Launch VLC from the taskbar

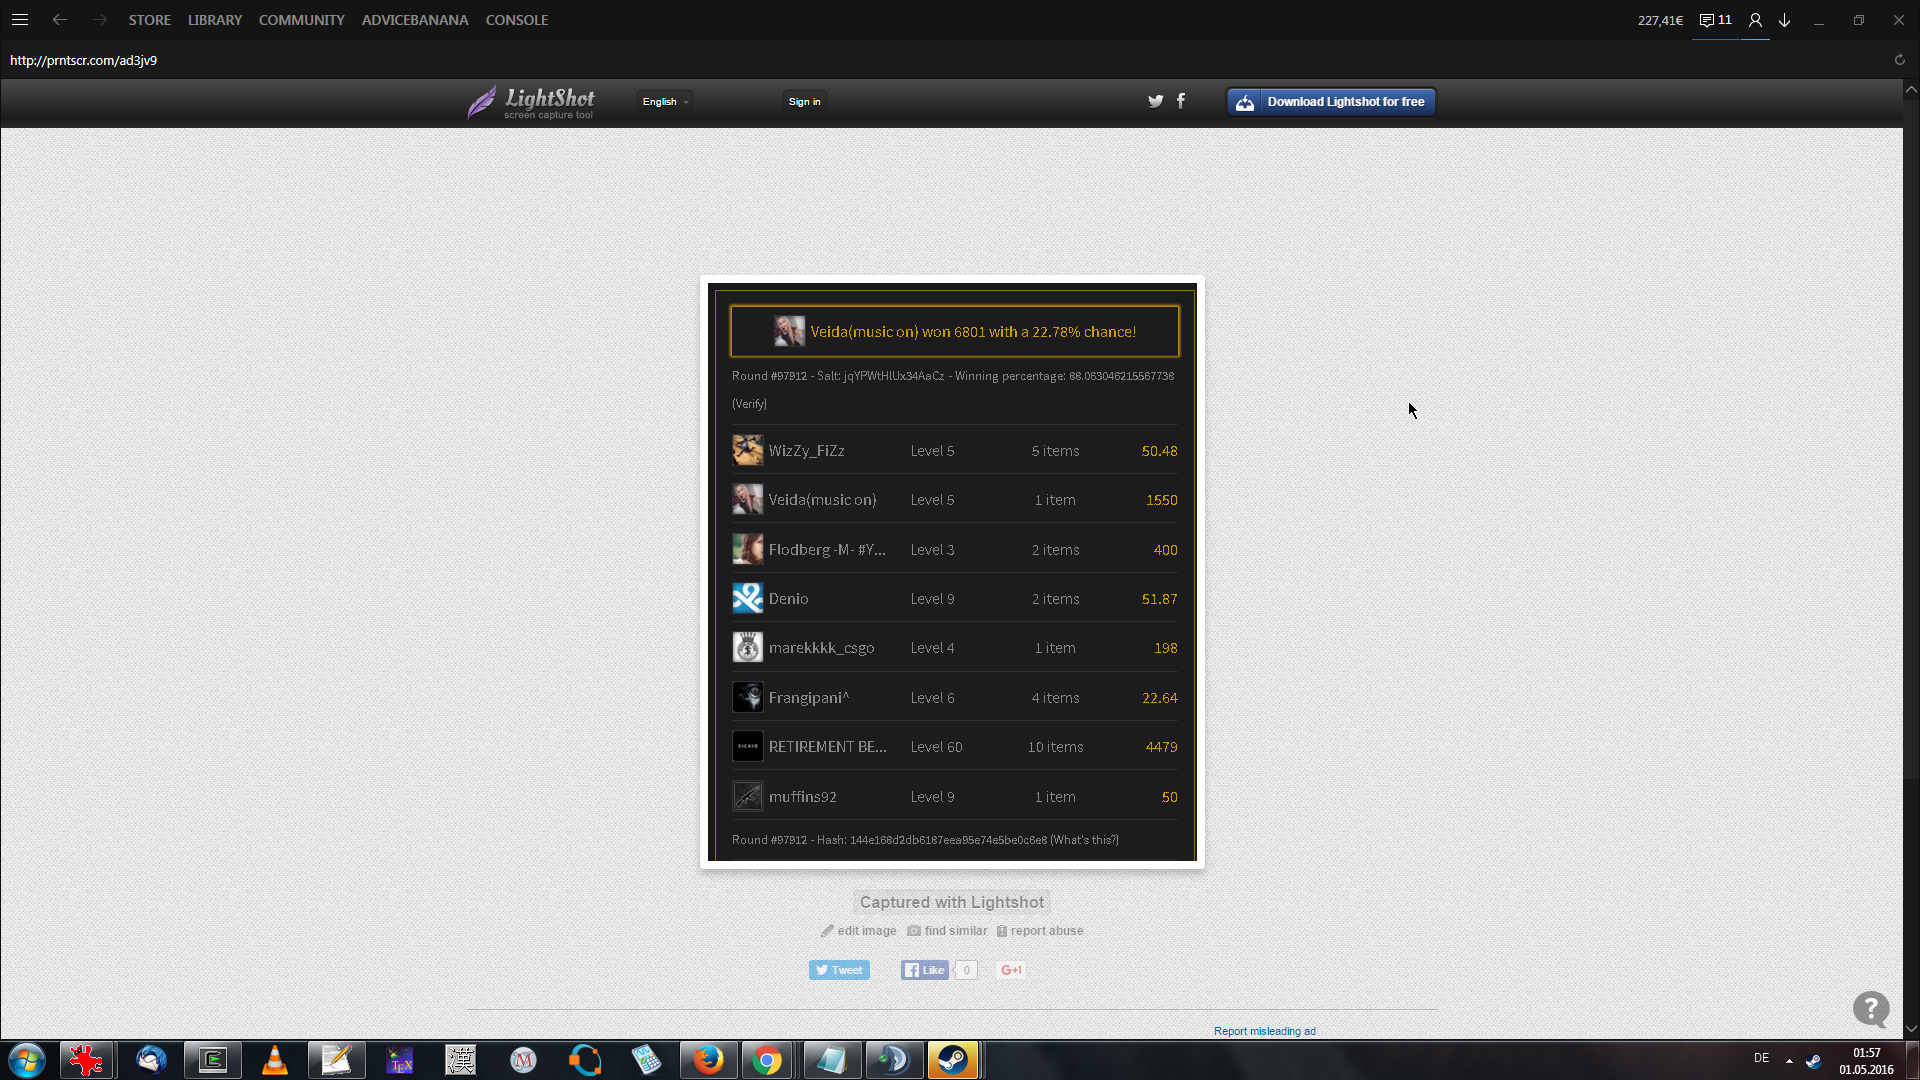point(275,1060)
